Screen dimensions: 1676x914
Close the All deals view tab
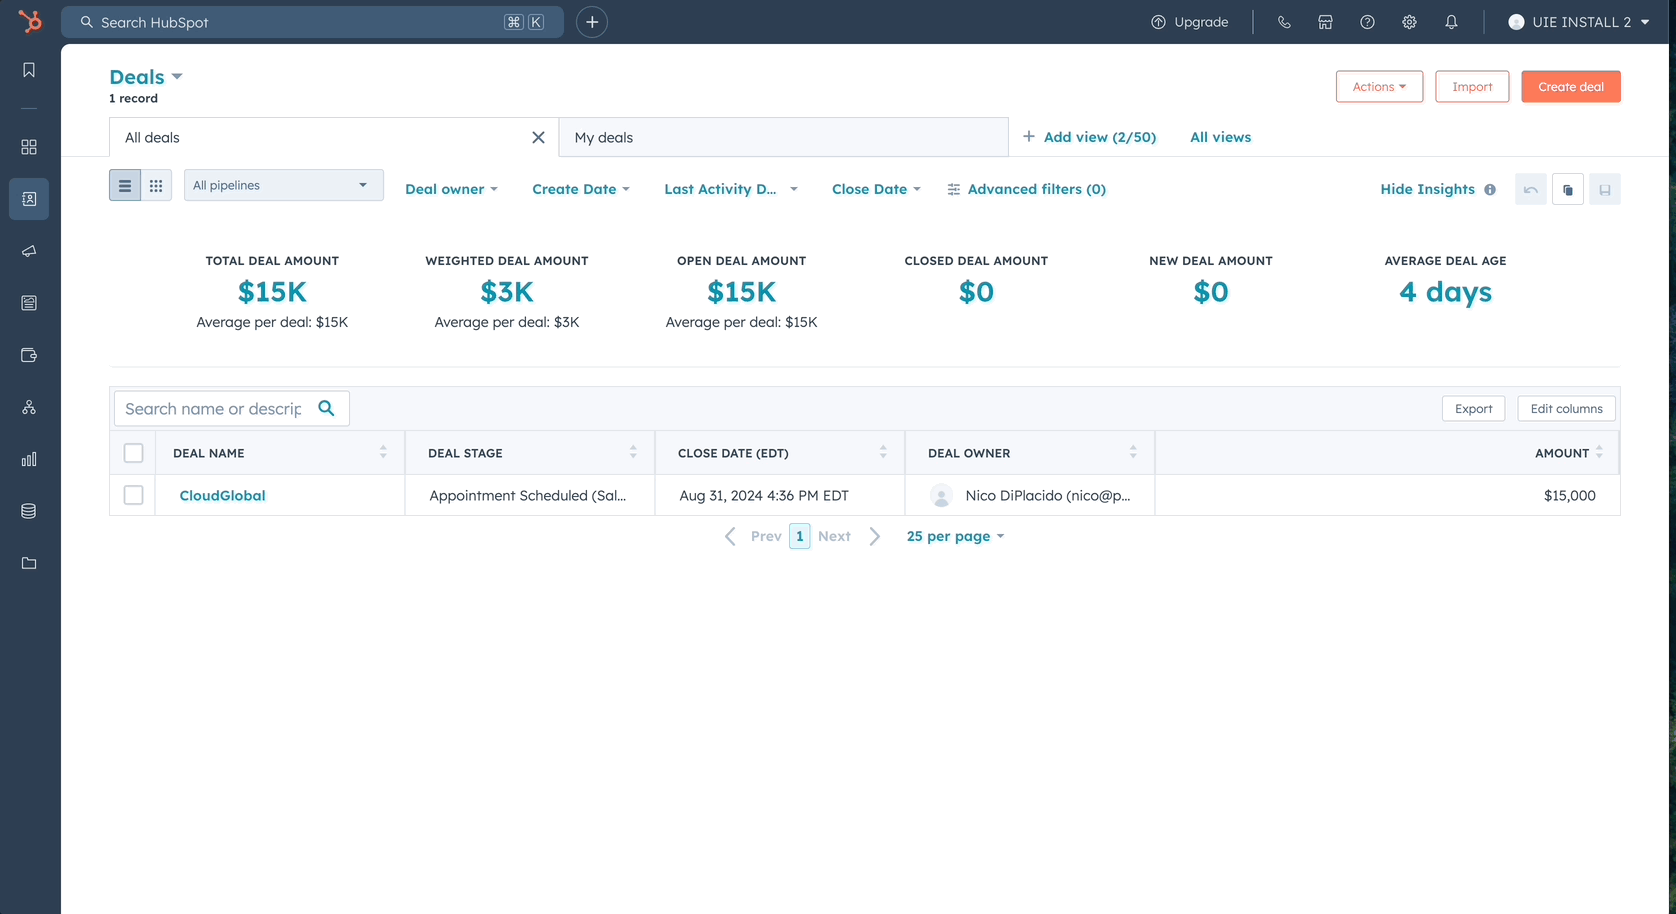click(x=538, y=137)
